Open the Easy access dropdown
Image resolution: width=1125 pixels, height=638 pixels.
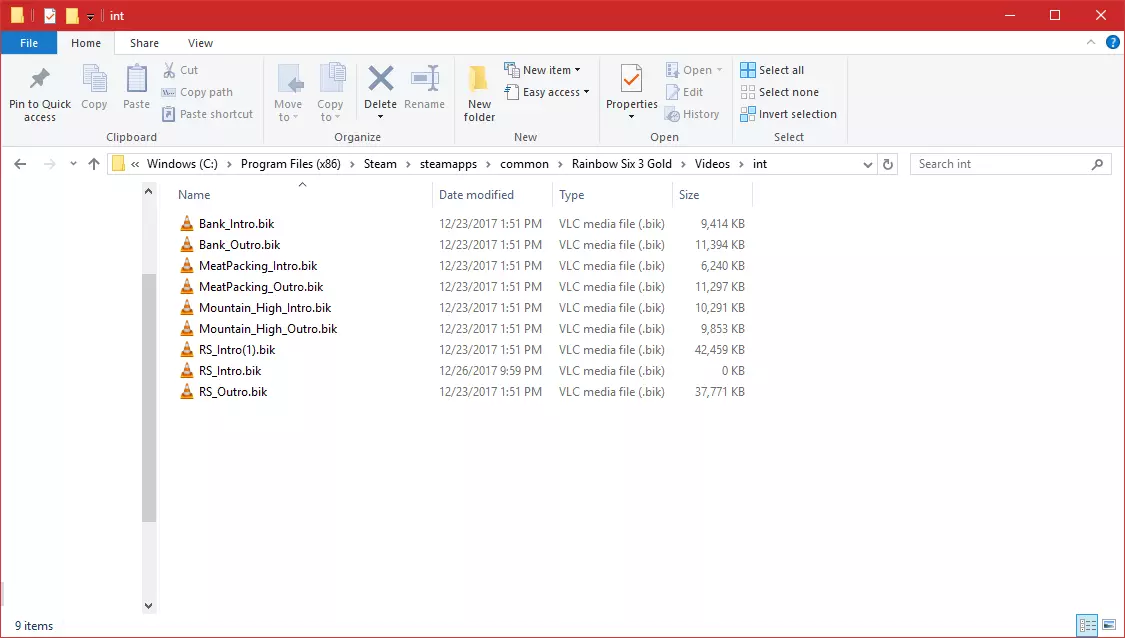click(547, 92)
